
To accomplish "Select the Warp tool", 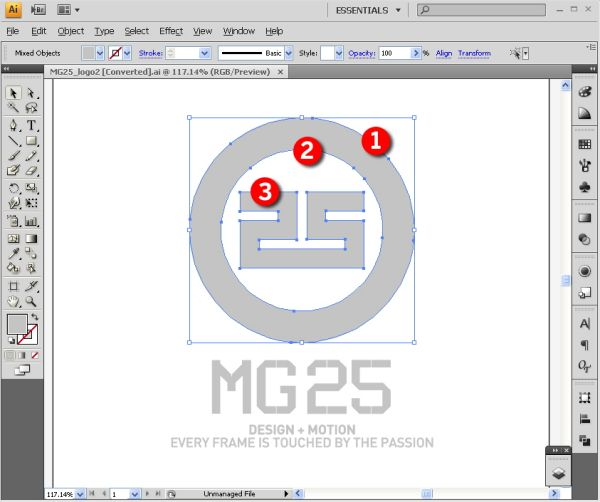I will (x=13, y=203).
